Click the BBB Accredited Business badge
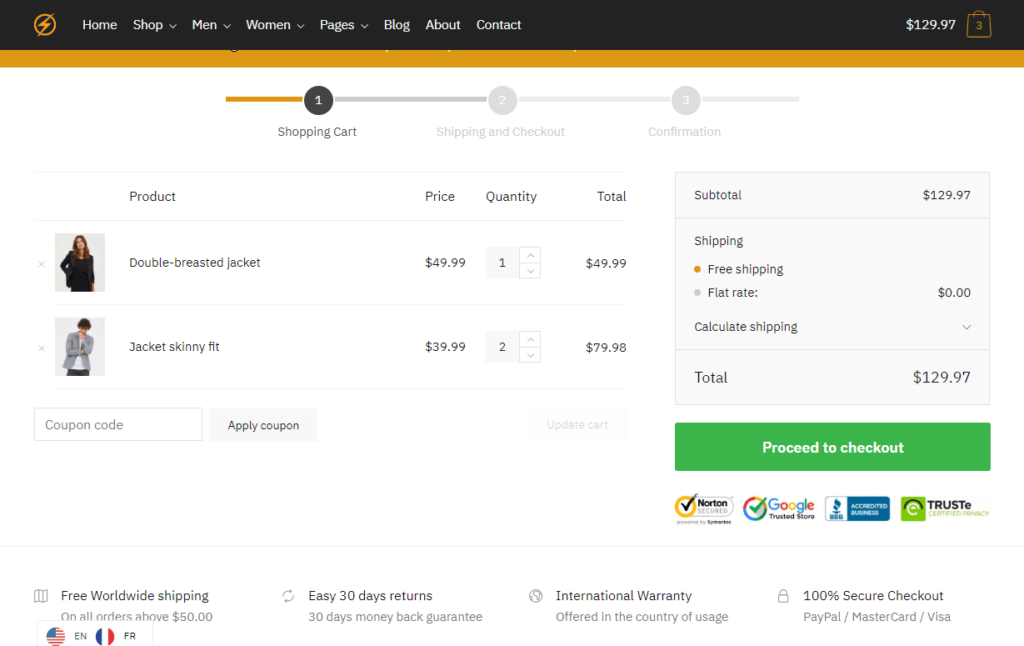The height and width of the screenshot is (646, 1024). 857,508
